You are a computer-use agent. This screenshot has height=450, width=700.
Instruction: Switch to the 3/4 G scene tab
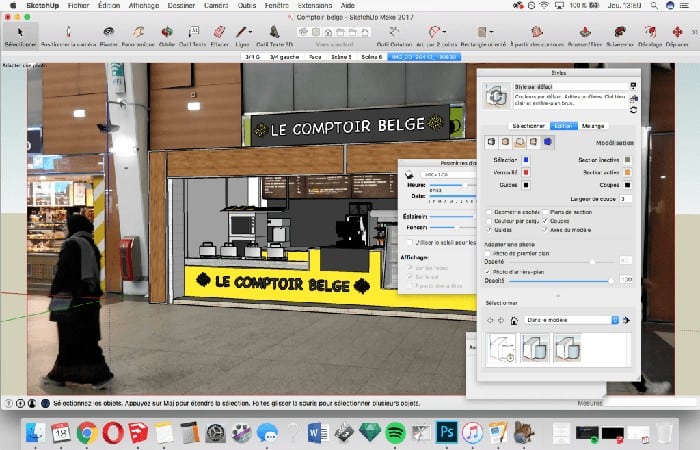tap(253, 57)
